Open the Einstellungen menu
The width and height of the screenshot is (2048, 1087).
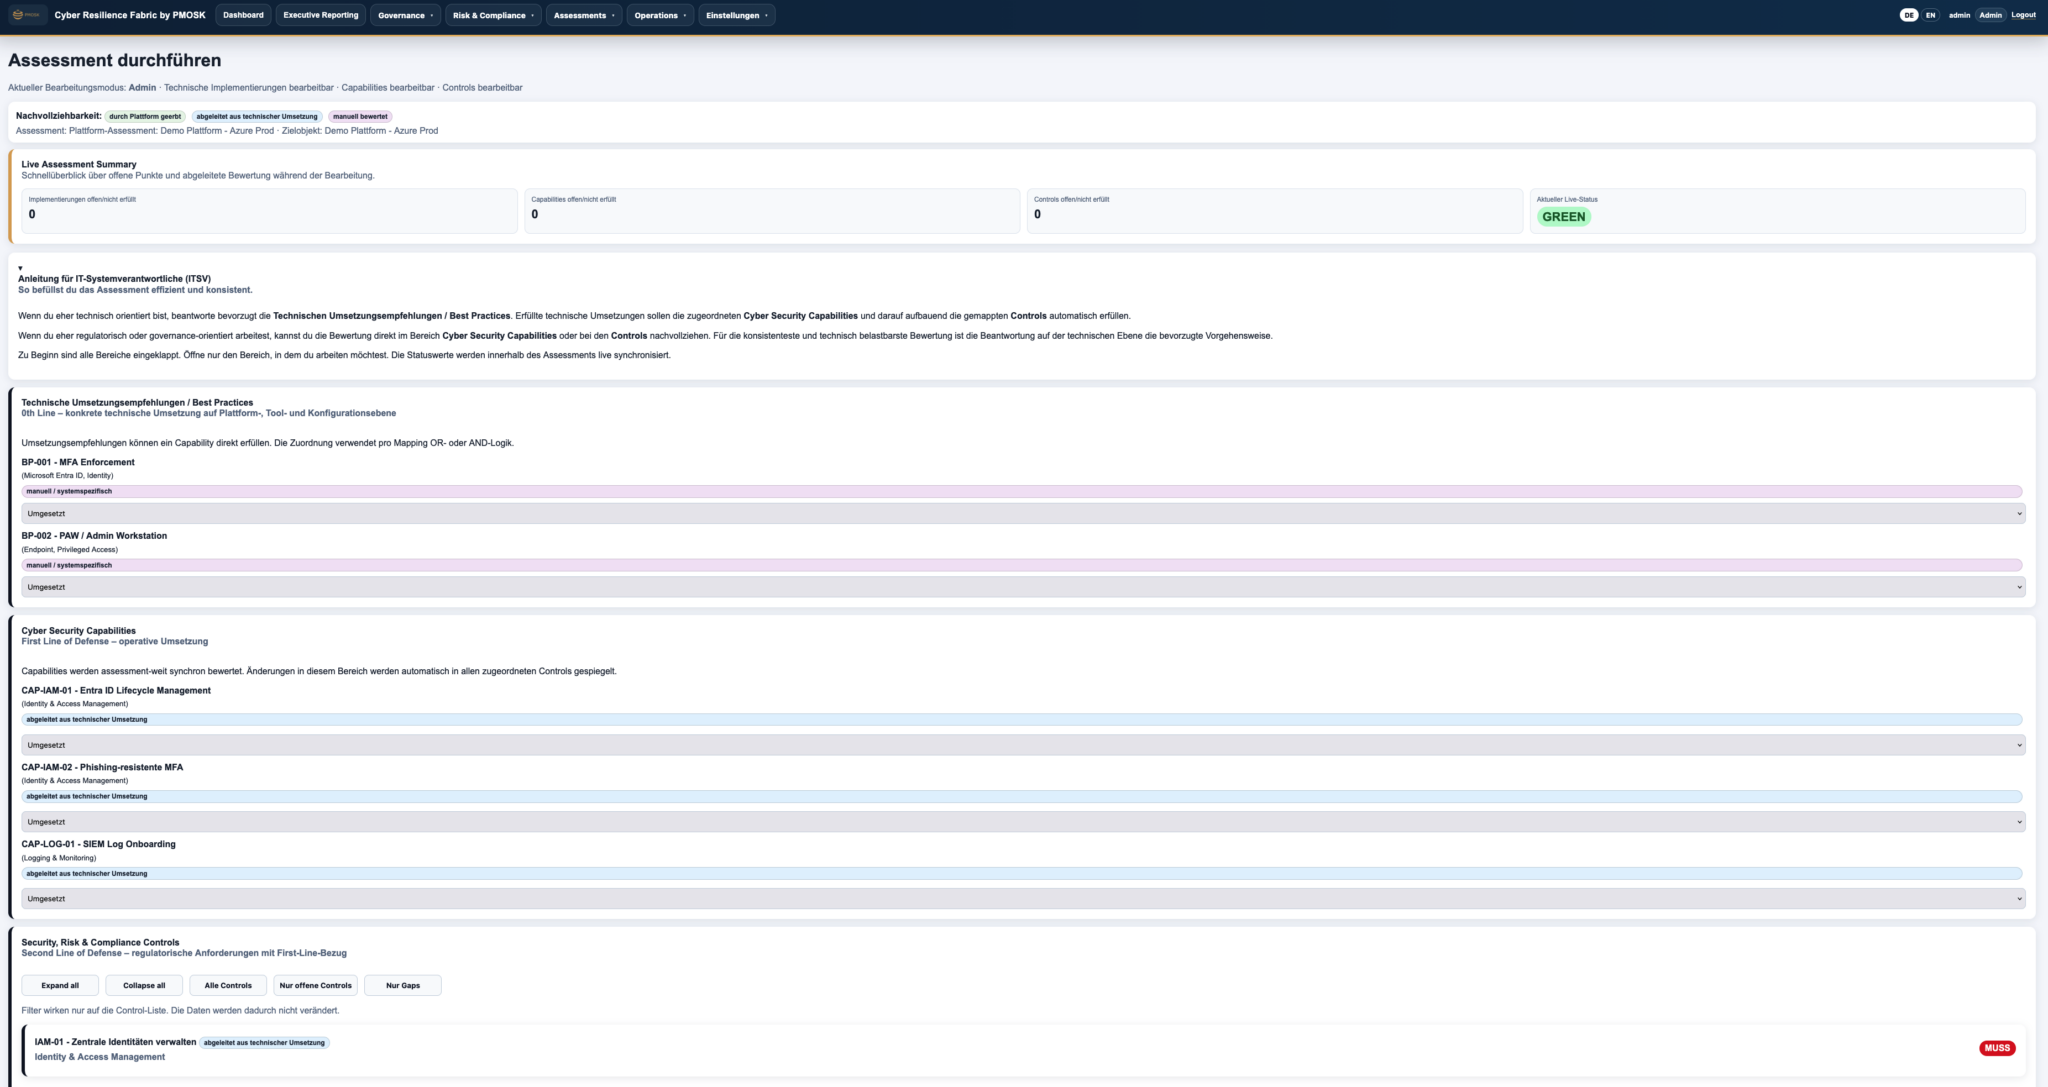point(737,15)
